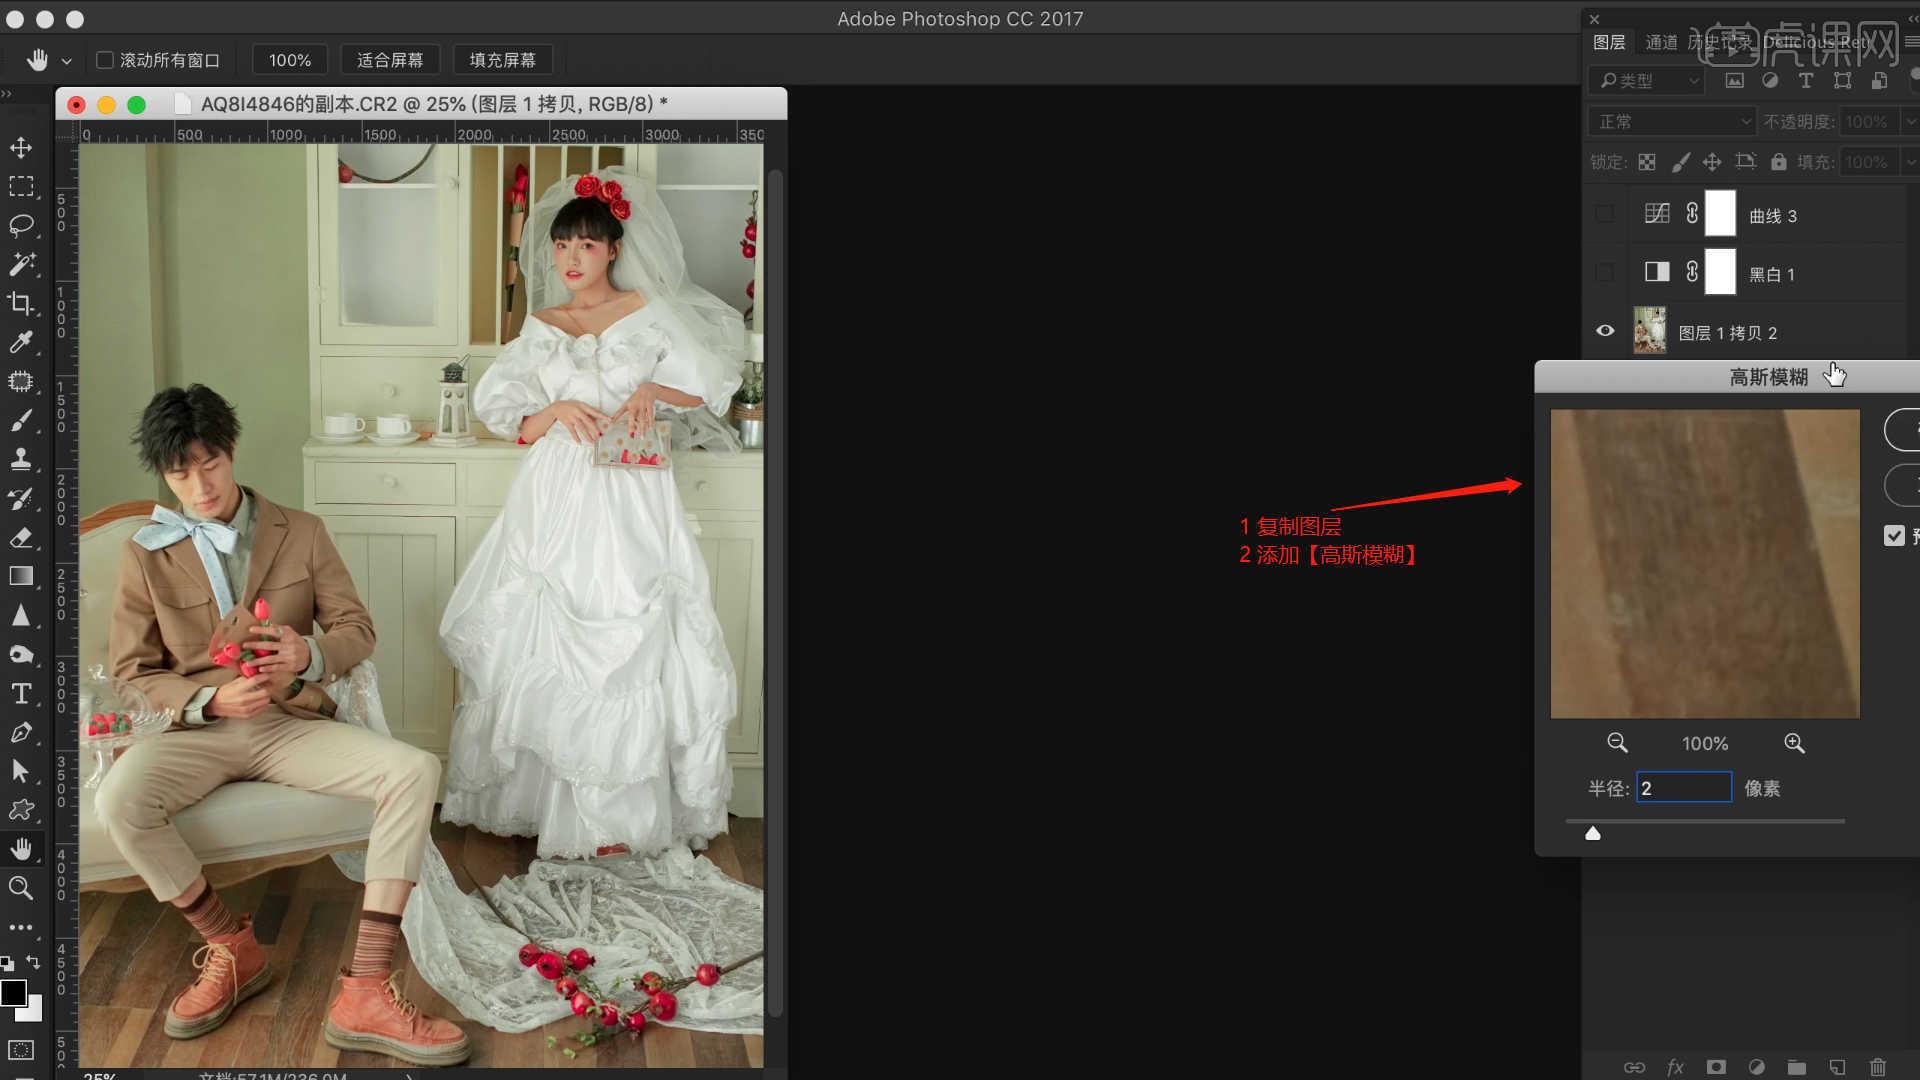The image size is (1920, 1080).
Task: Select the Horizontal Type tool
Action: (x=21, y=693)
